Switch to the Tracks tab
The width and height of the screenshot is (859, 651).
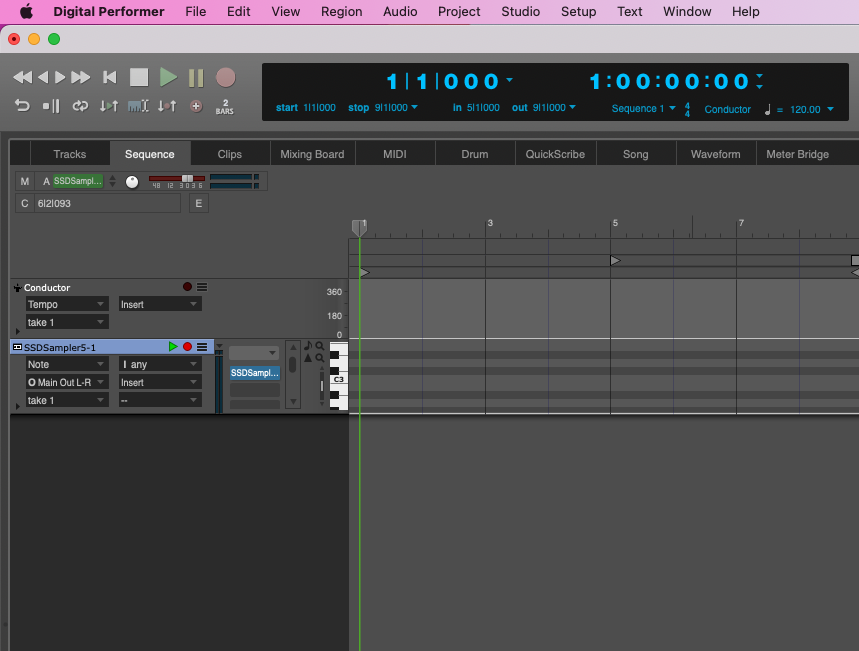pyautogui.click(x=70, y=154)
